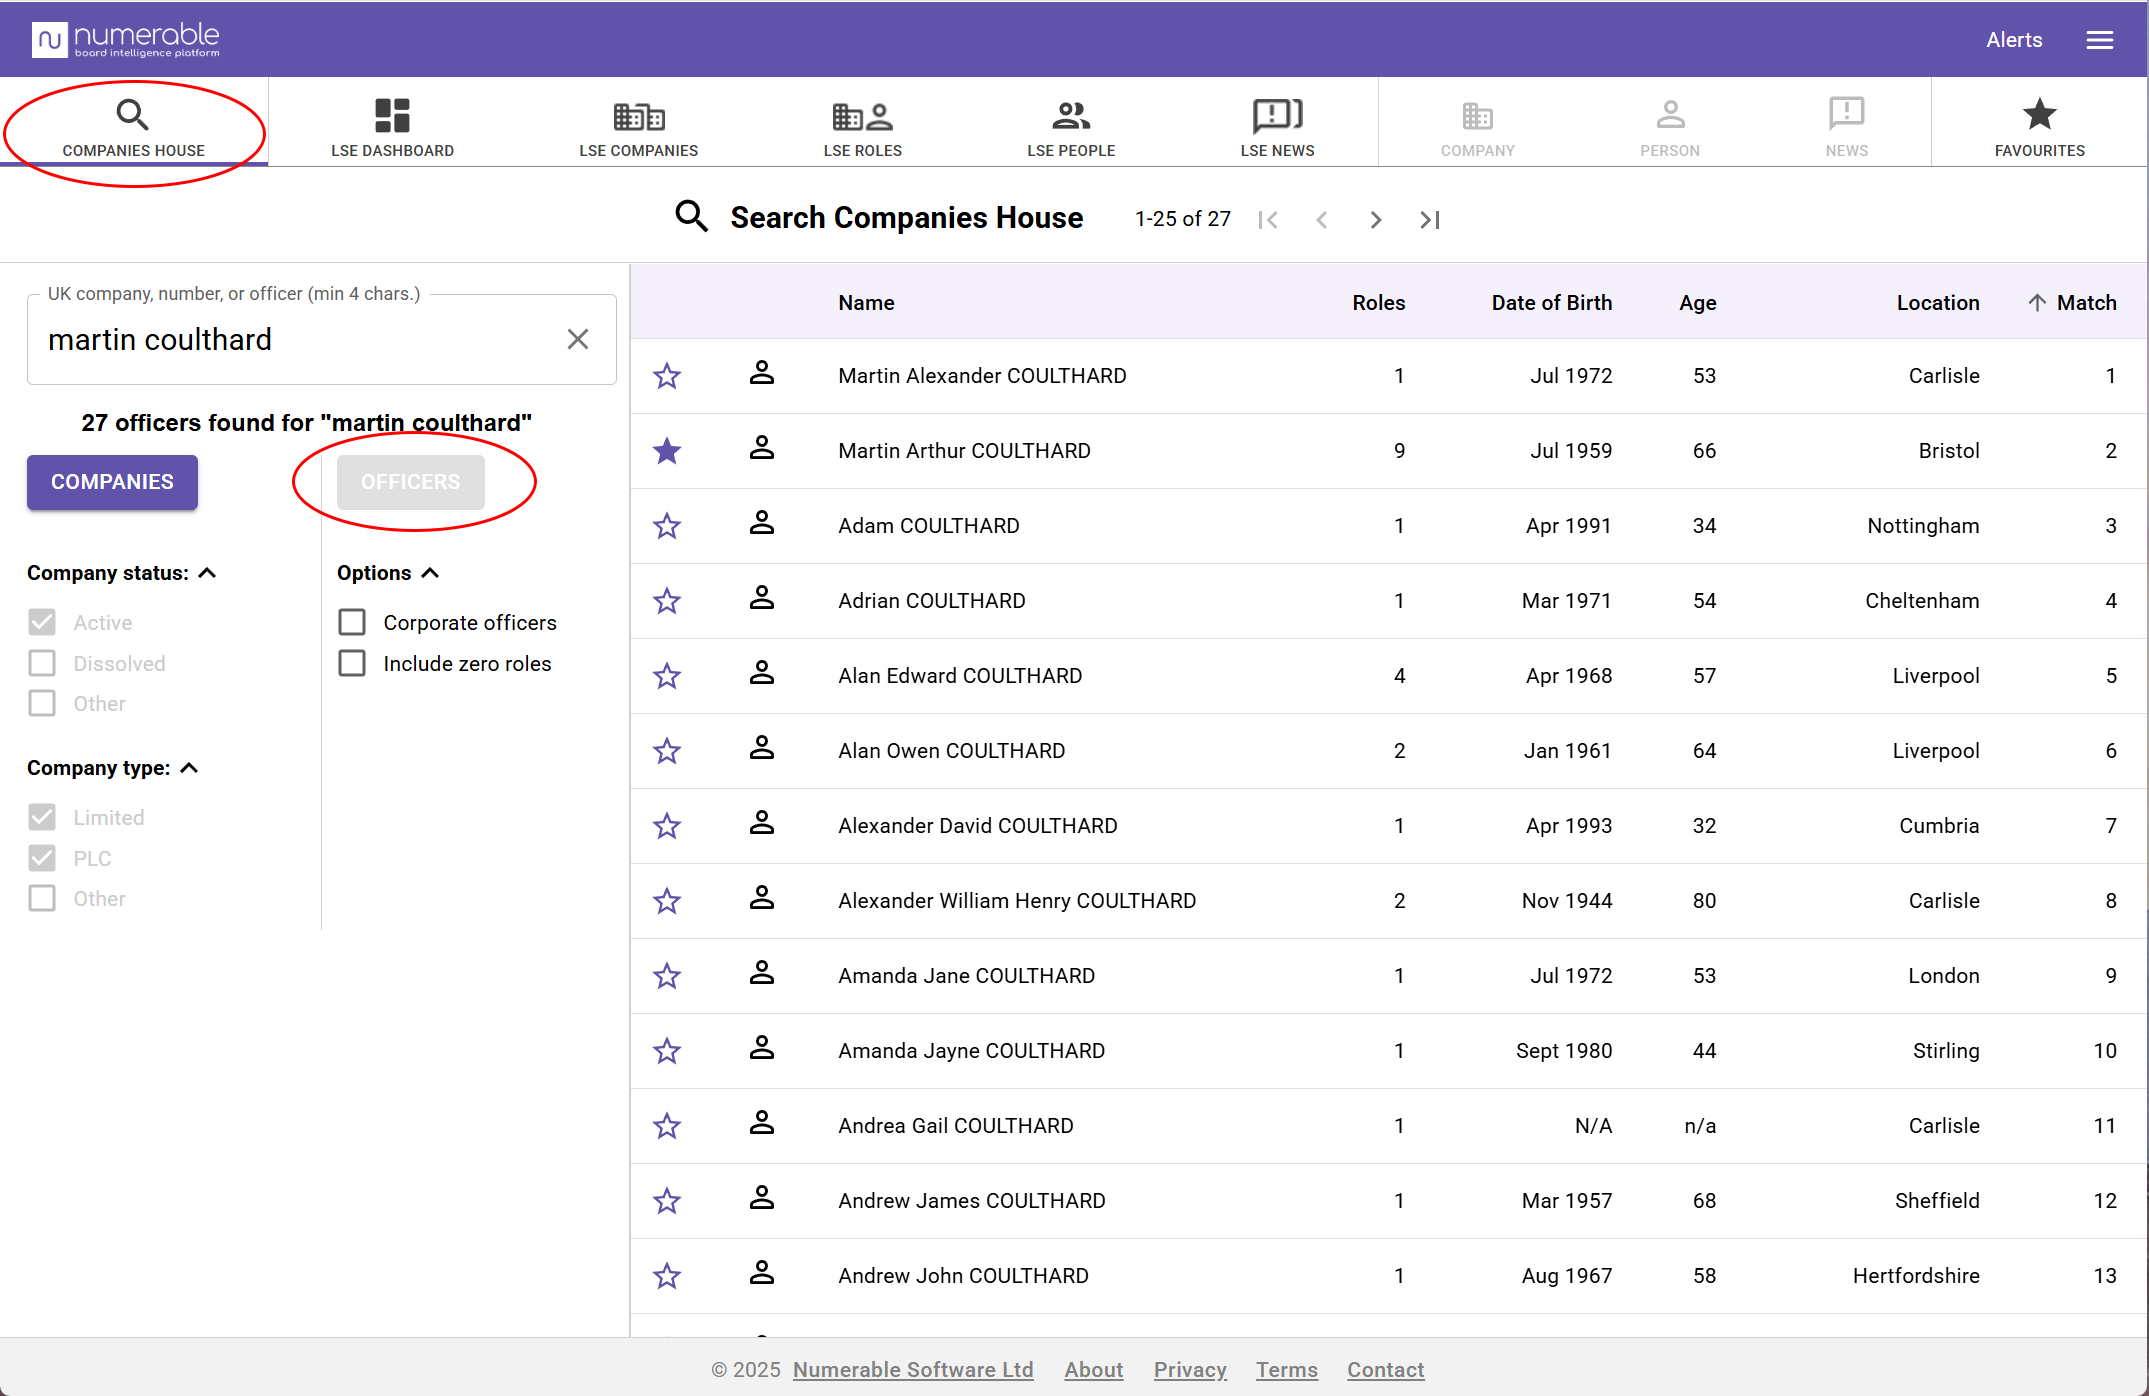Open the LSE Dashboard tab

coord(392,128)
